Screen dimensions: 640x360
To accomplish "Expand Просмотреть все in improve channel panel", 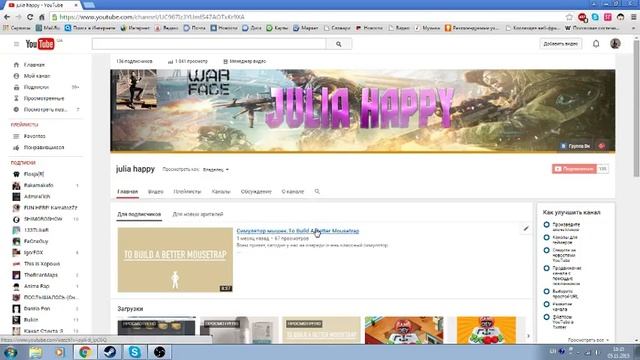I will 588,340.
